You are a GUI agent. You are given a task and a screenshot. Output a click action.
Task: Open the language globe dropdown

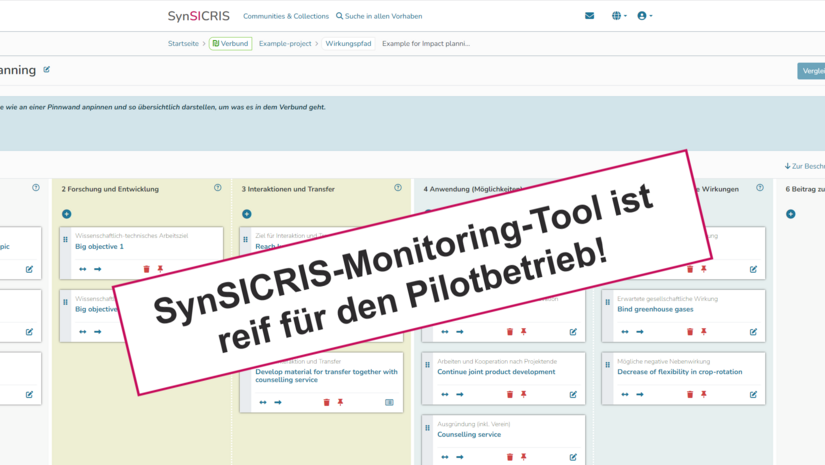(x=619, y=16)
